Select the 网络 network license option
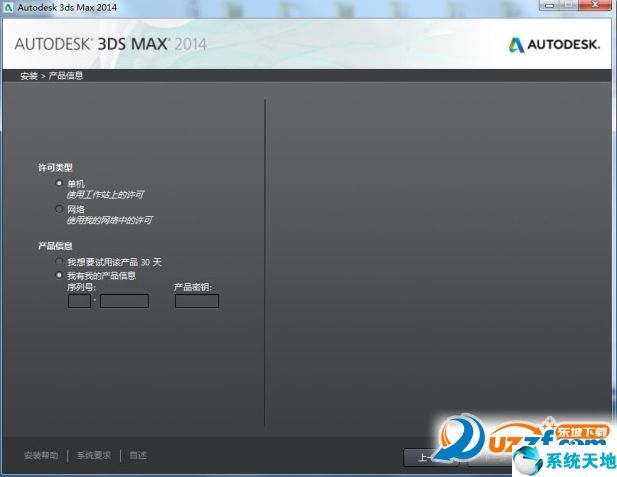Image resolution: width=617 pixels, height=477 pixels. tap(59, 209)
